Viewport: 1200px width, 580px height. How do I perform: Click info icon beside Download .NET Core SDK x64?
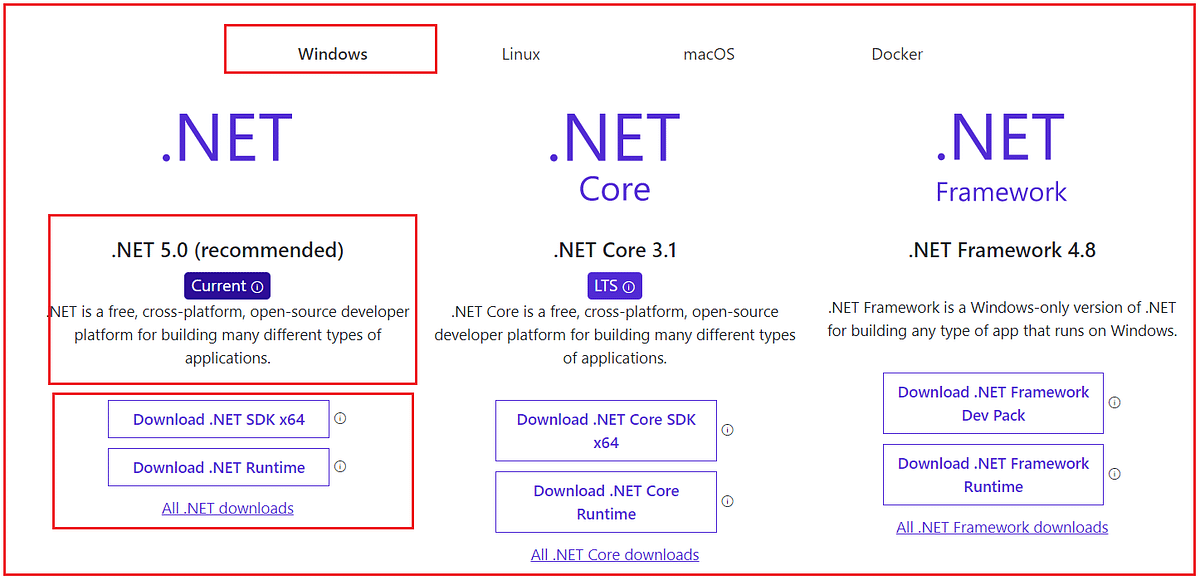click(x=727, y=430)
